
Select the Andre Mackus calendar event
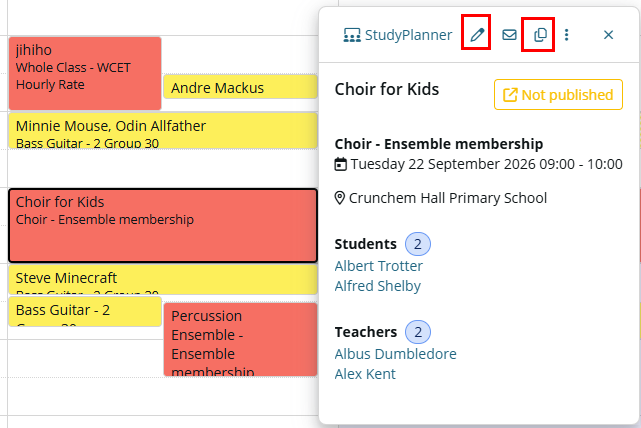click(240, 87)
